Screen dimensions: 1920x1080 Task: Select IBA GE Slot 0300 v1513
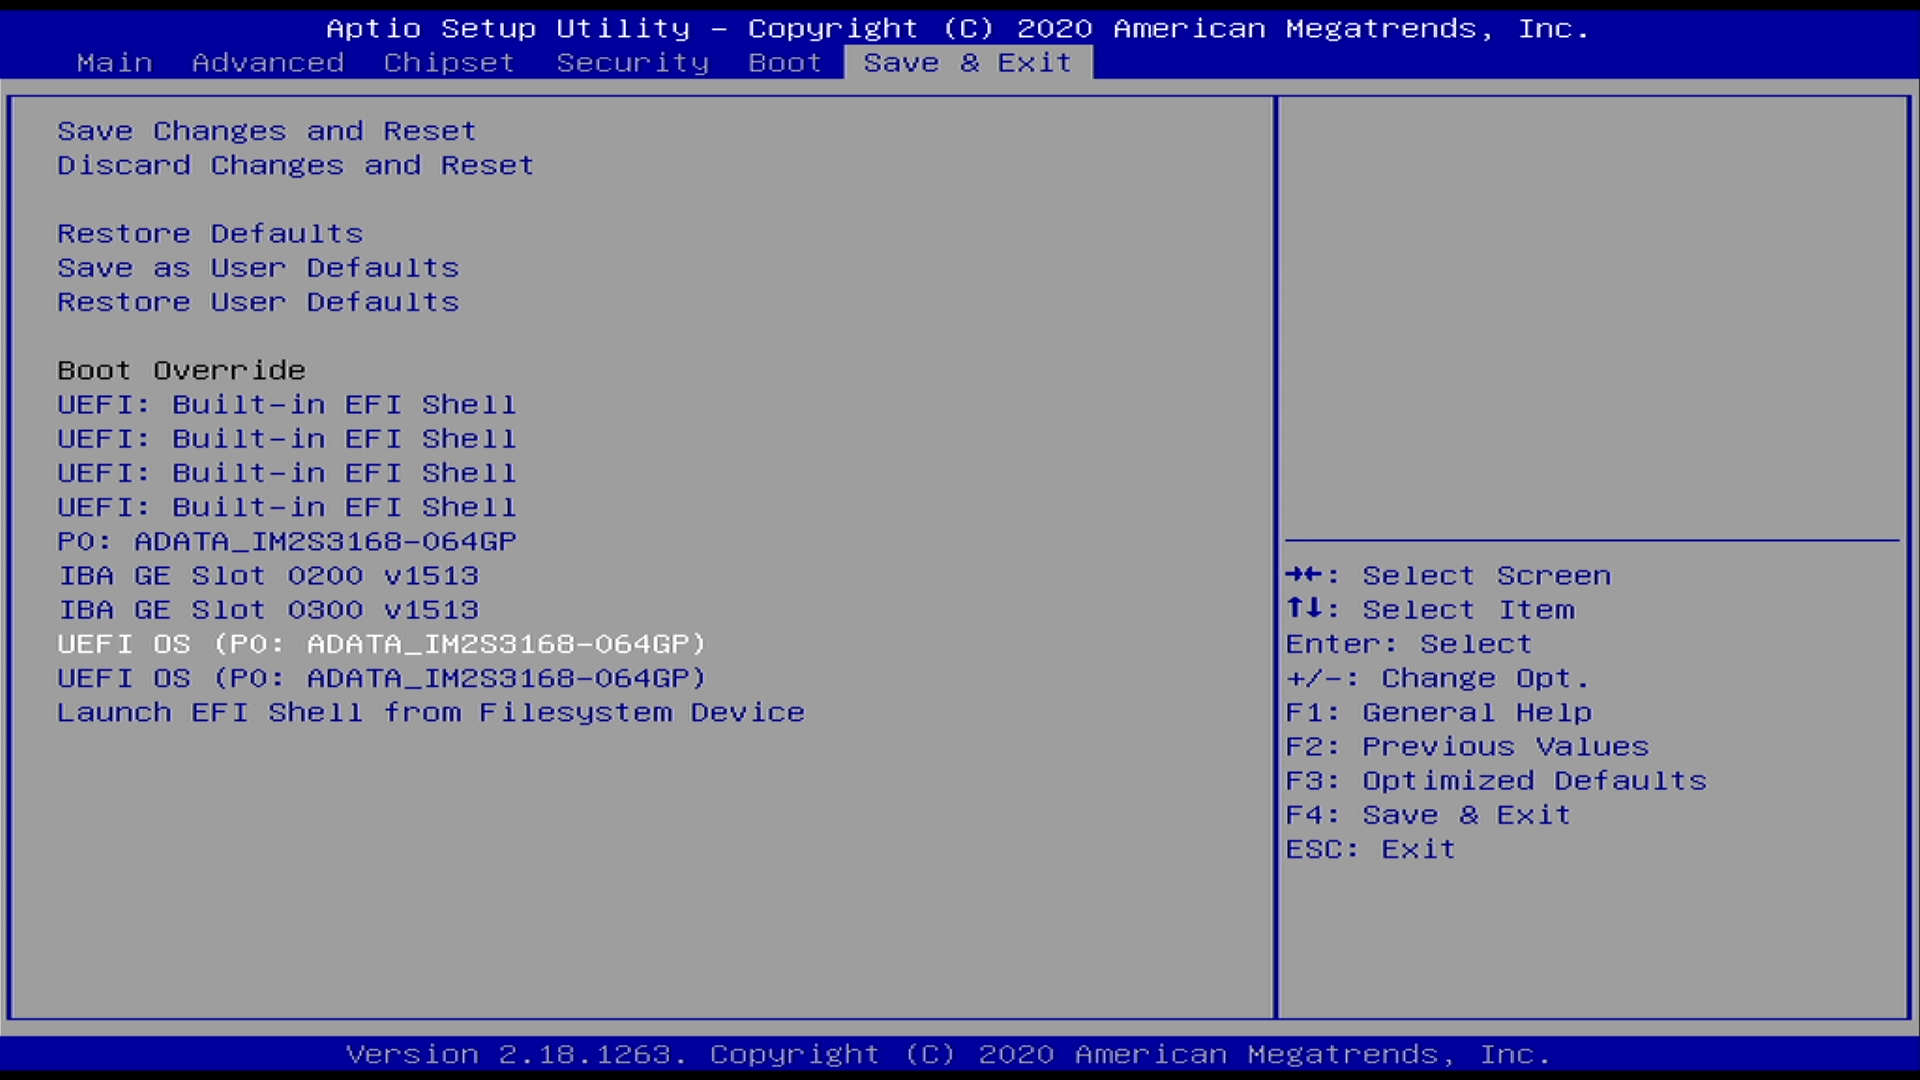tap(268, 610)
